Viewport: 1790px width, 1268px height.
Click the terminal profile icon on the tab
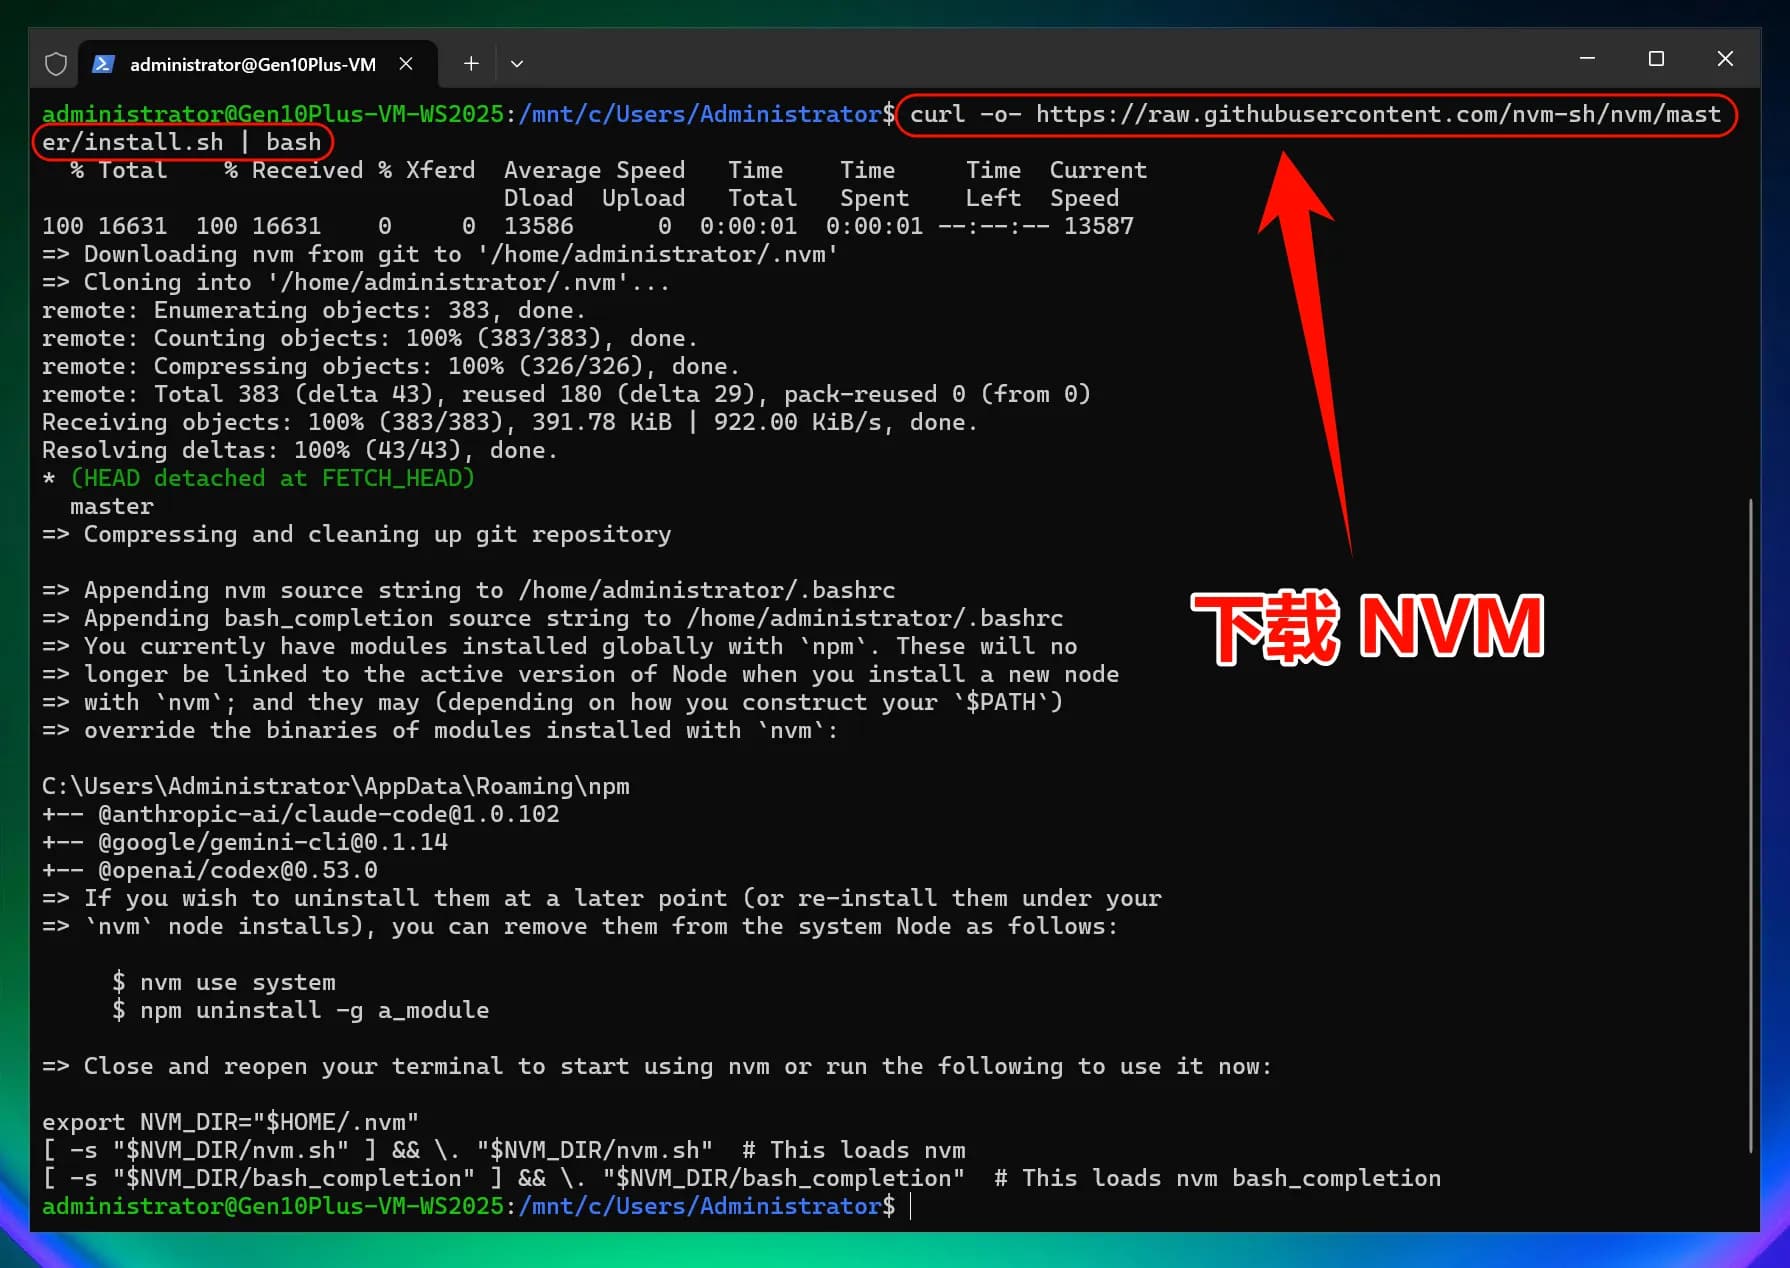coord(103,64)
